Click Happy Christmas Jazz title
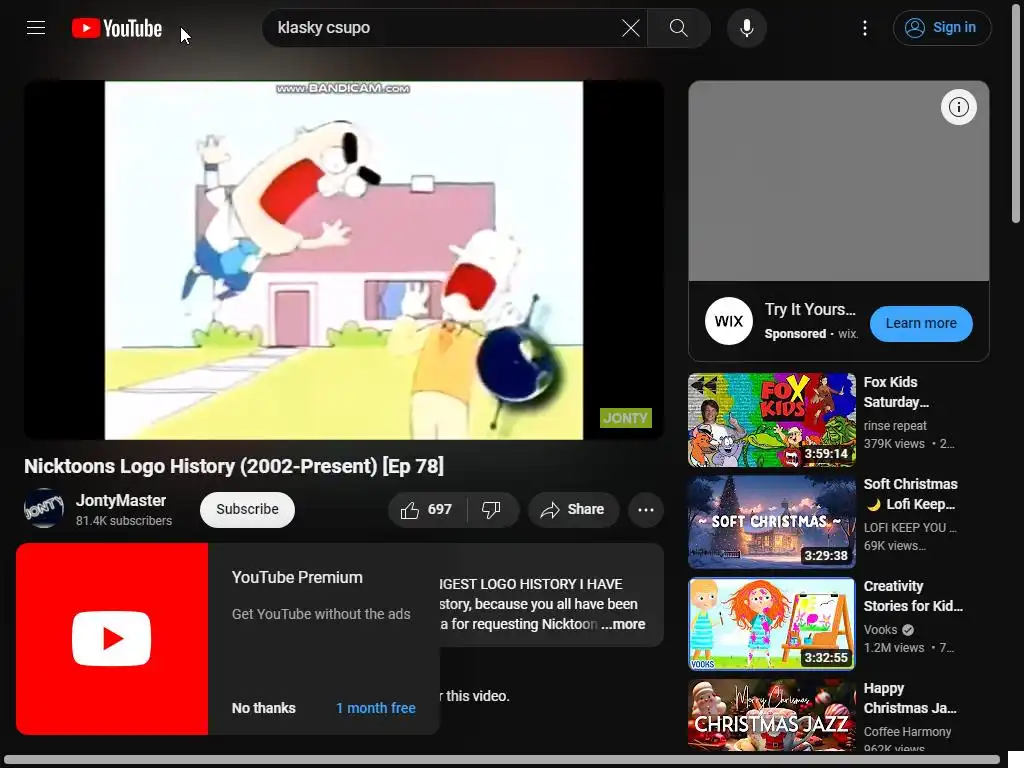1024x768 pixels. point(910,698)
